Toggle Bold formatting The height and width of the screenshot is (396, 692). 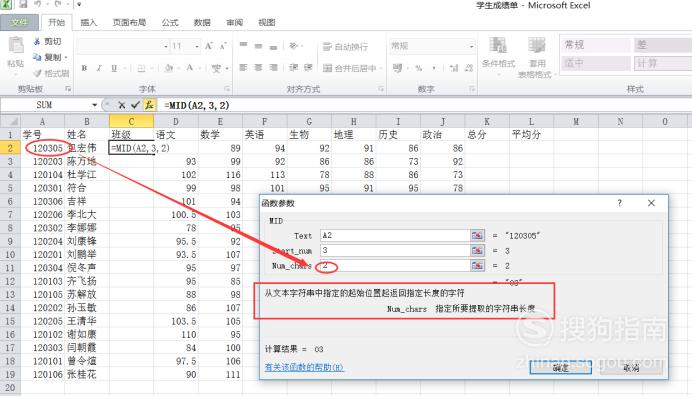[x=84, y=68]
